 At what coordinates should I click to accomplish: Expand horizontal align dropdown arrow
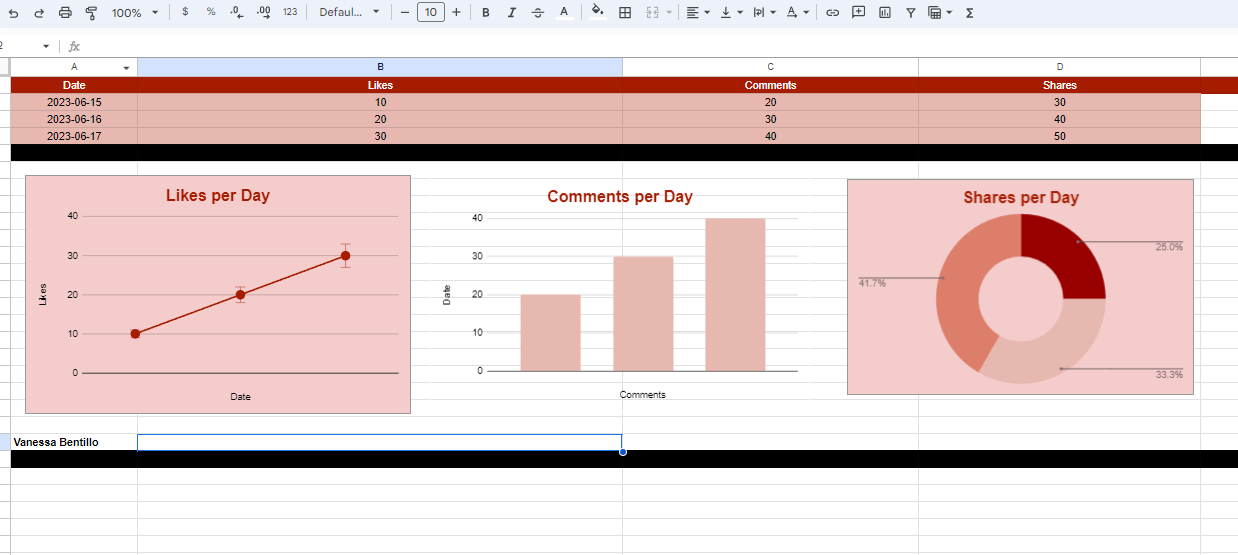click(x=707, y=13)
